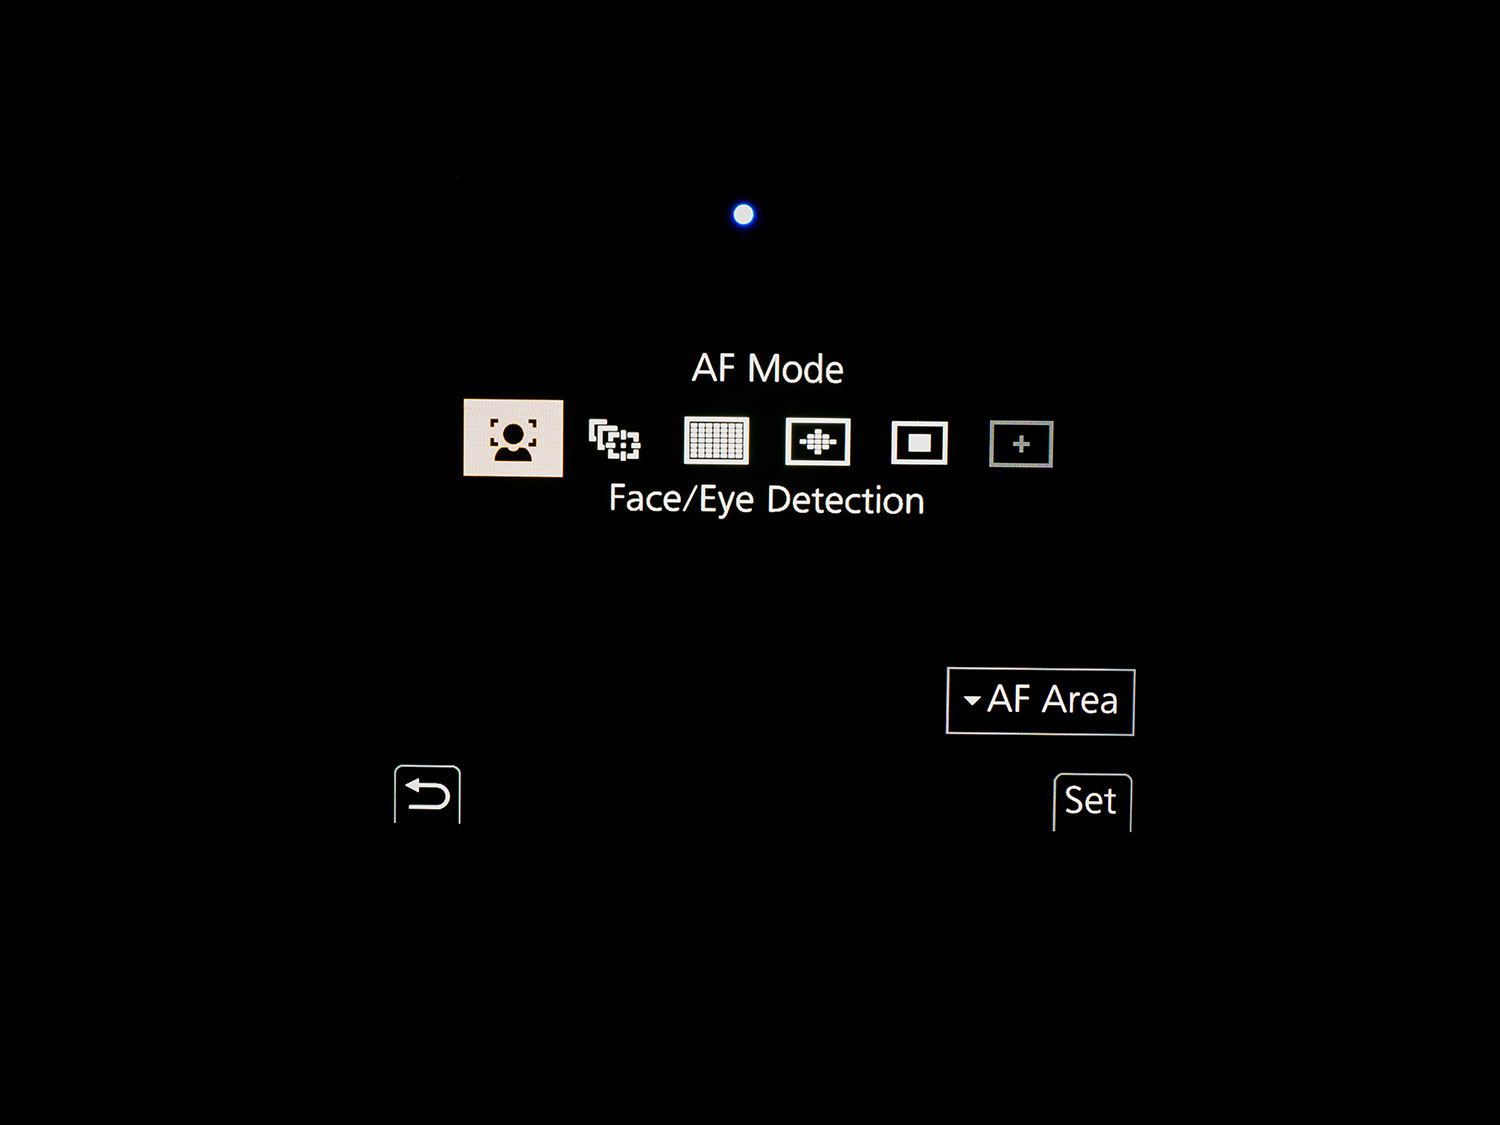Enable the overlapping-frames Tracking mode
1500x1125 pixels.
tap(614, 440)
